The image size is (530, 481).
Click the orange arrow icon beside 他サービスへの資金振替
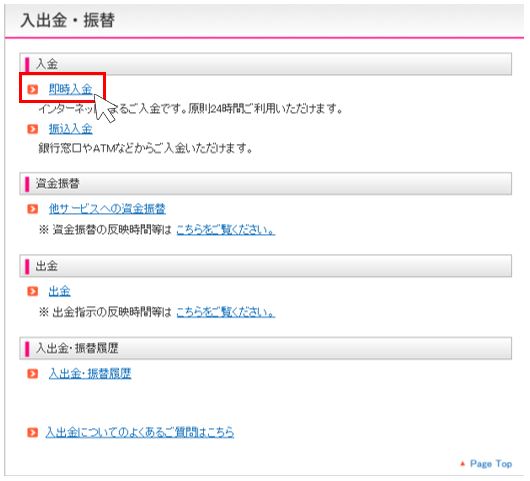coord(33,209)
